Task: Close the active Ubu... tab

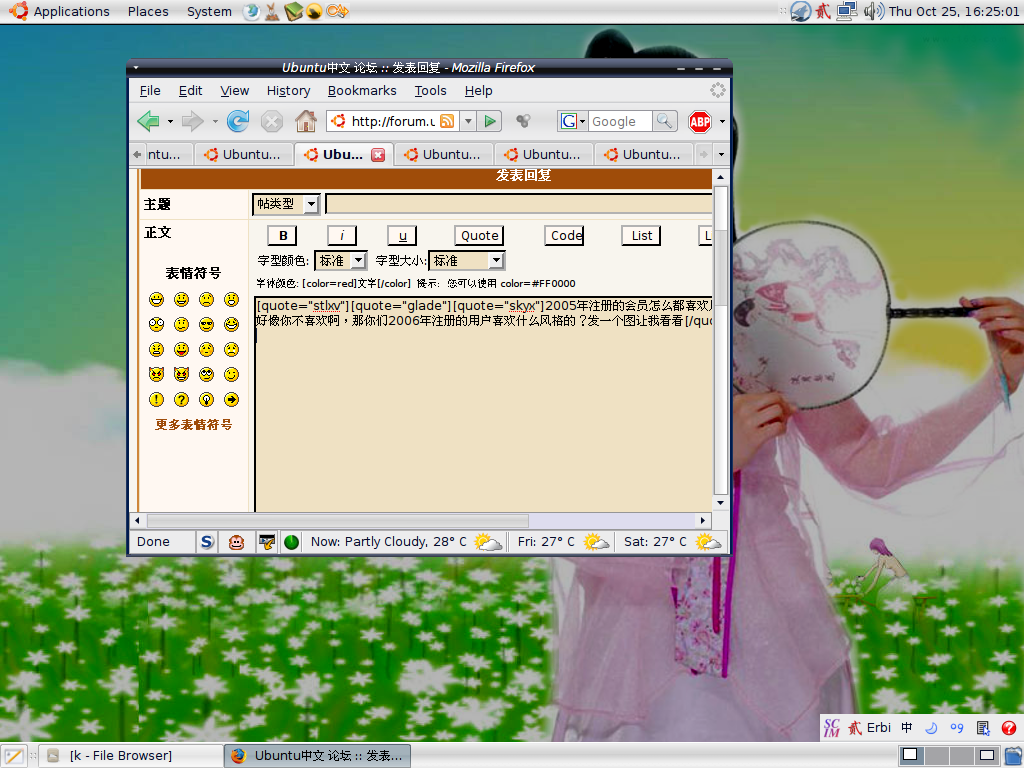Action: point(378,155)
